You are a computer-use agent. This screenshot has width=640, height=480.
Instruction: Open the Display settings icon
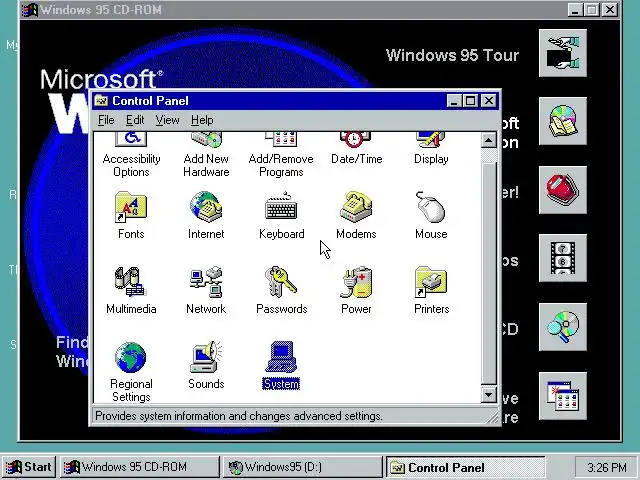(x=431, y=149)
